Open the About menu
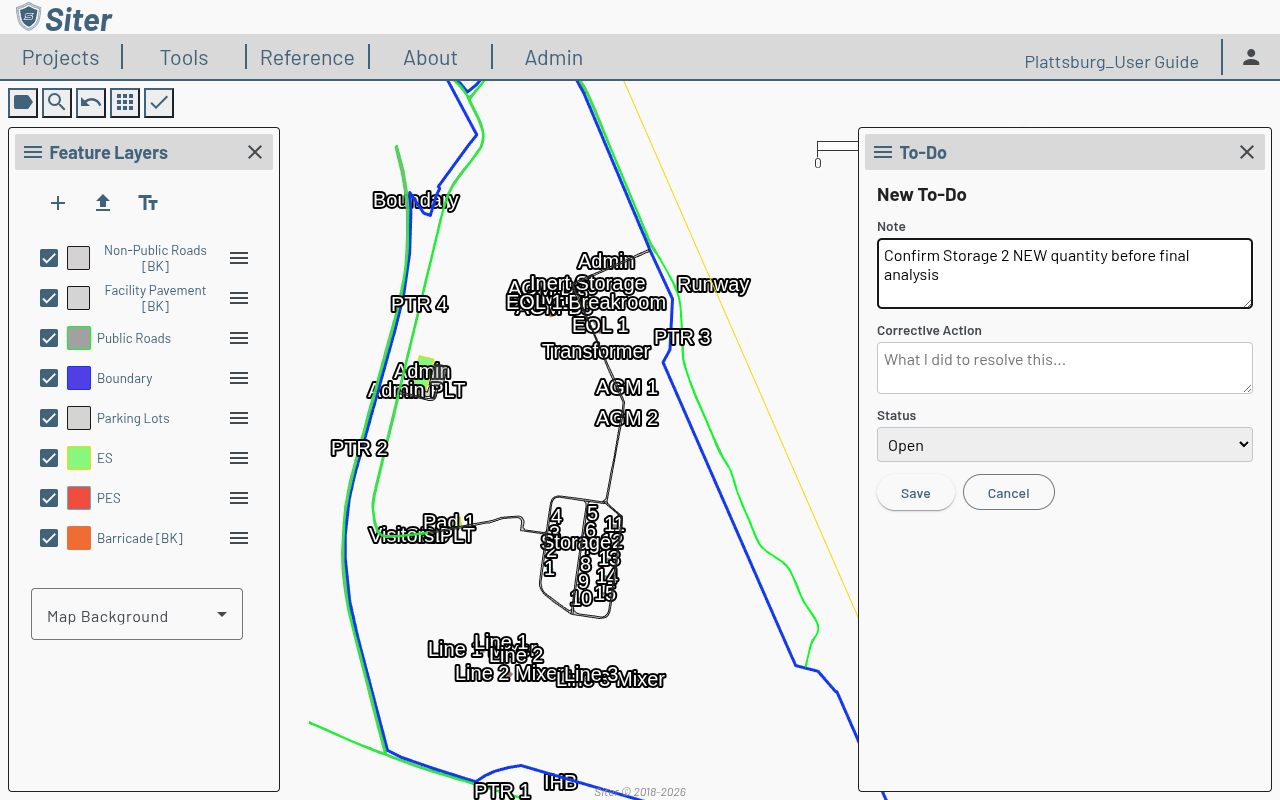Image resolution: width=1280 pixels, height=800 pixels. (430, 58)
